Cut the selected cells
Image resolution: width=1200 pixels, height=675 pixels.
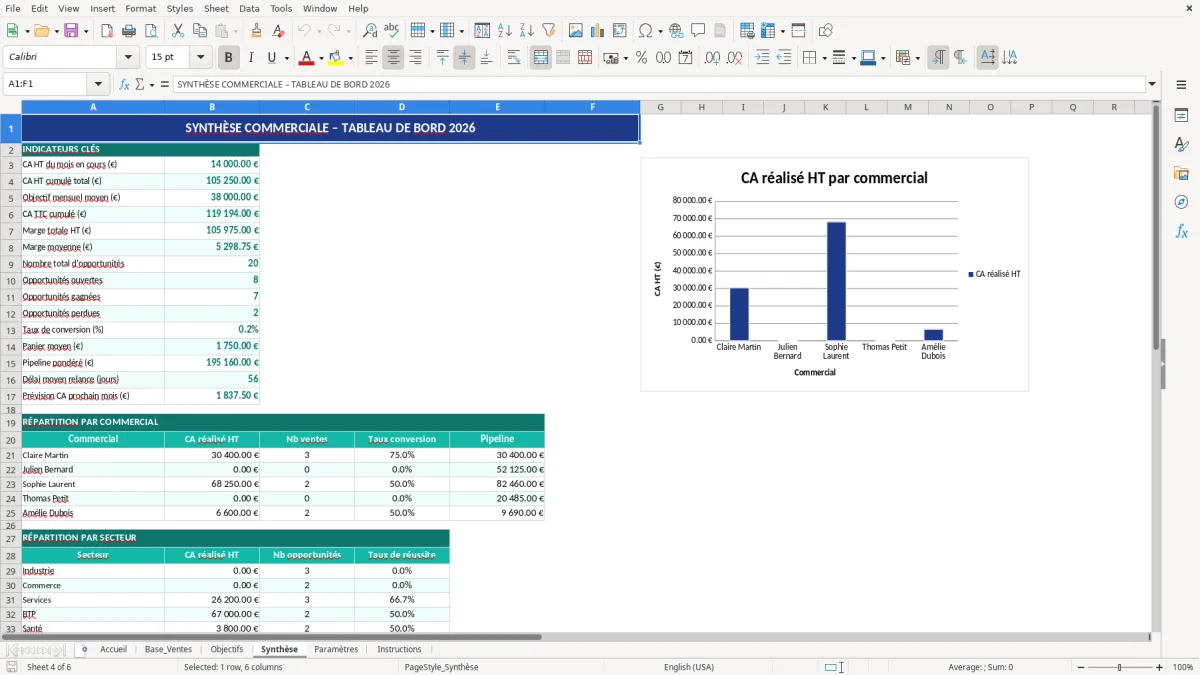178,31
